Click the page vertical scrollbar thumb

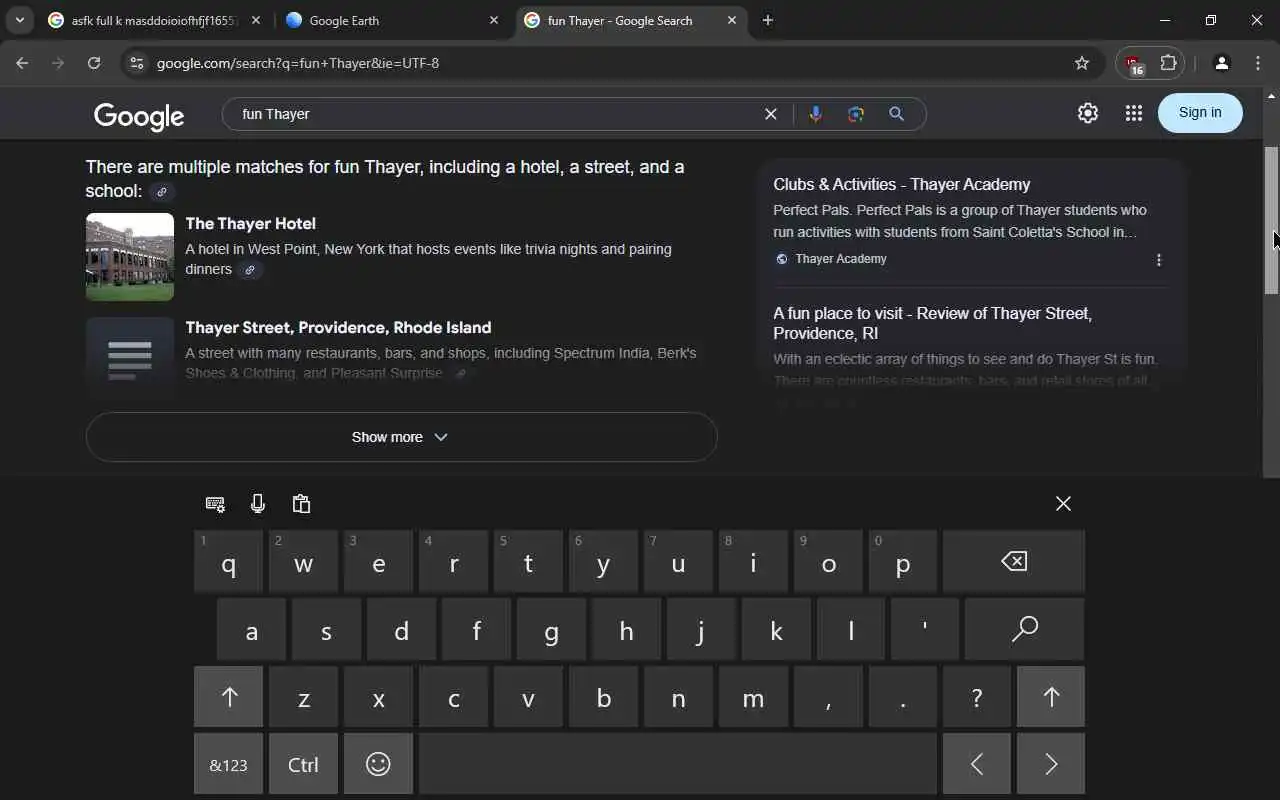[x=1271, y=220]
